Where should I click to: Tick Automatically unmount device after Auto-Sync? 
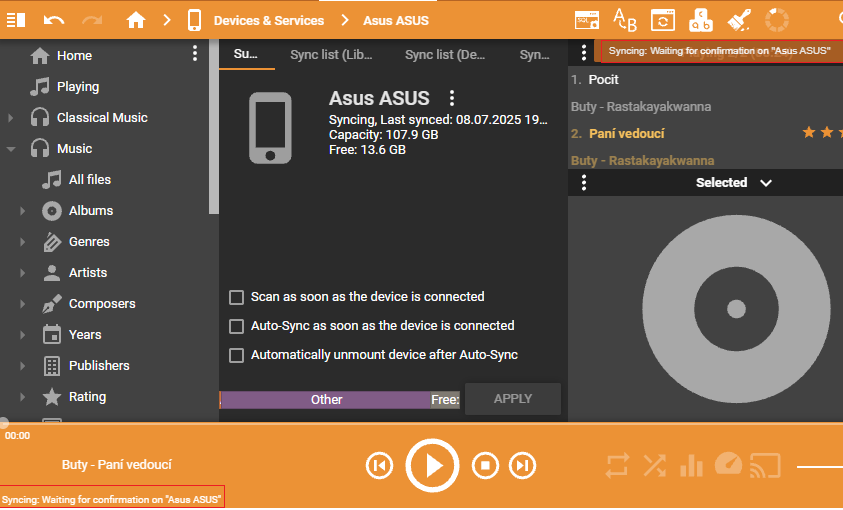click(237, 355)
